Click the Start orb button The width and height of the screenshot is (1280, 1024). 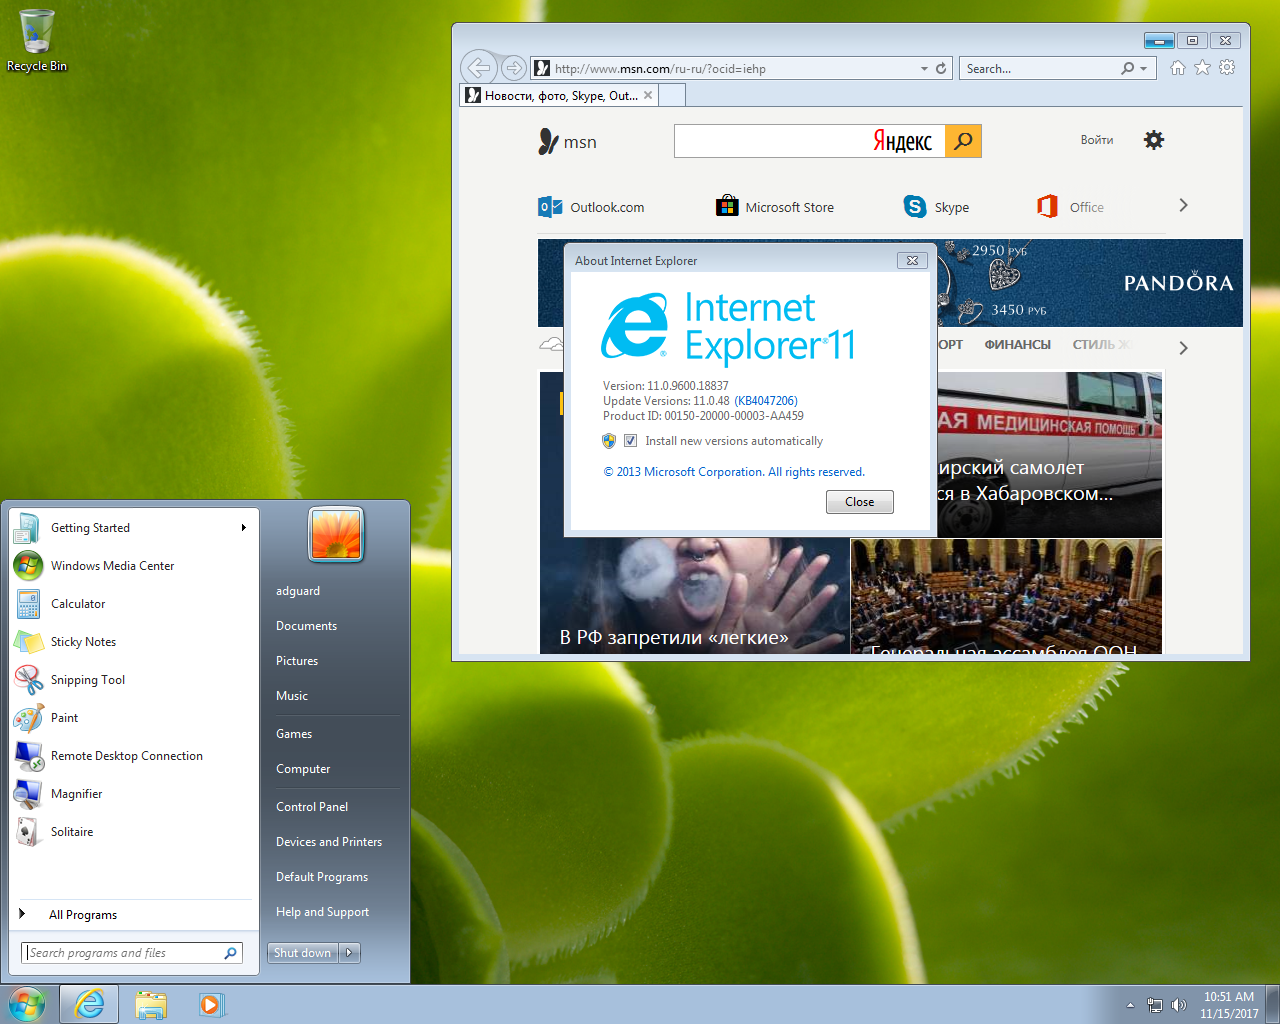coord(27,1004)
